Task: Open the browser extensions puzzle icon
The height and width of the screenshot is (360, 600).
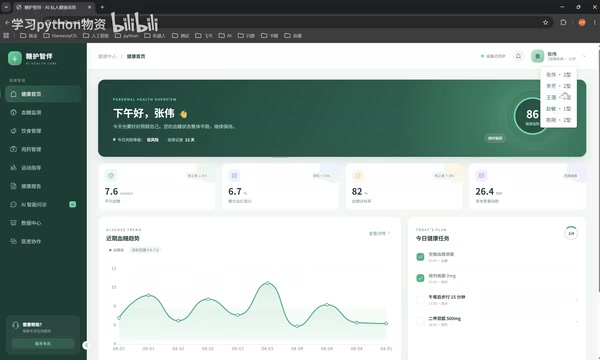Action: coord(563,23)
